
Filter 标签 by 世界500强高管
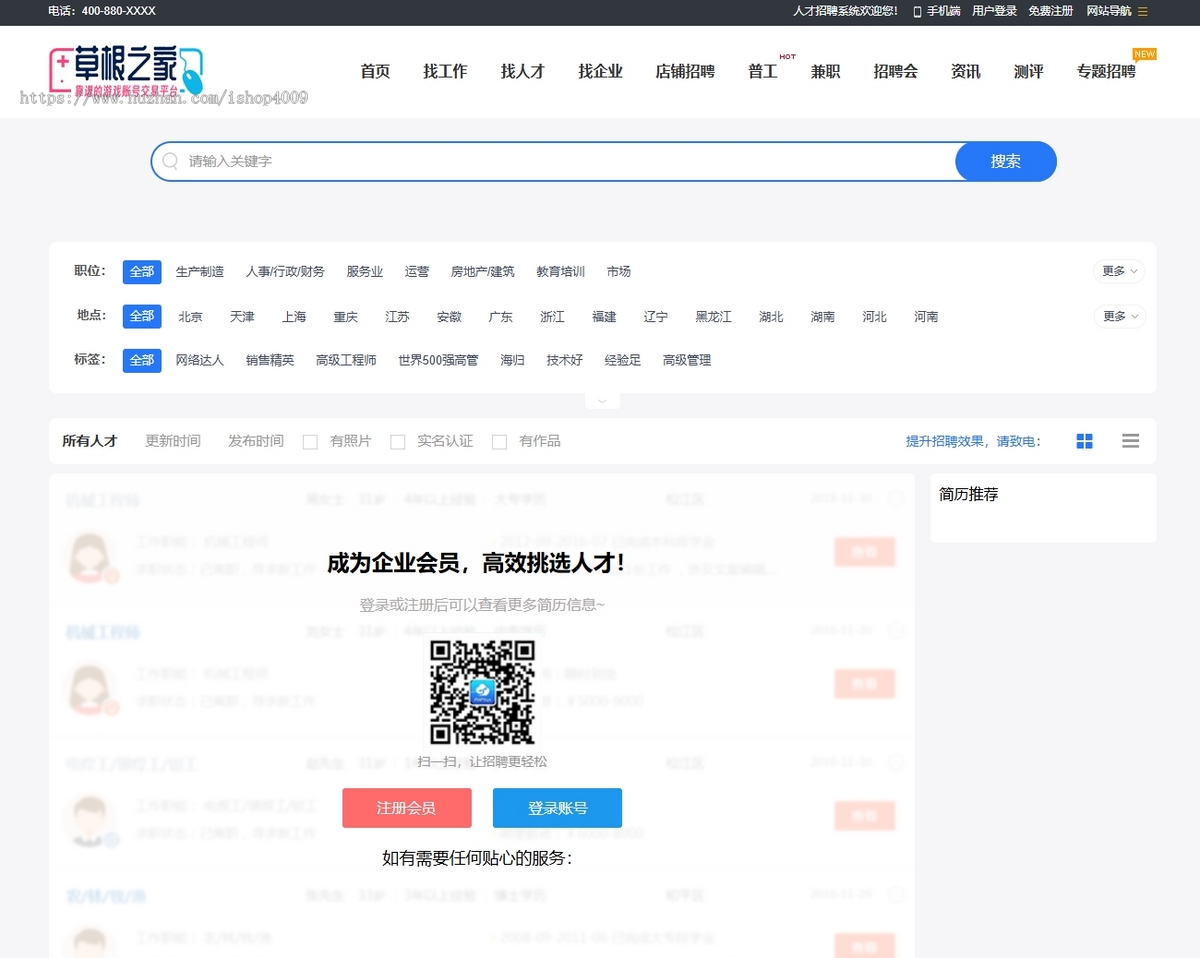coord(438,360)
